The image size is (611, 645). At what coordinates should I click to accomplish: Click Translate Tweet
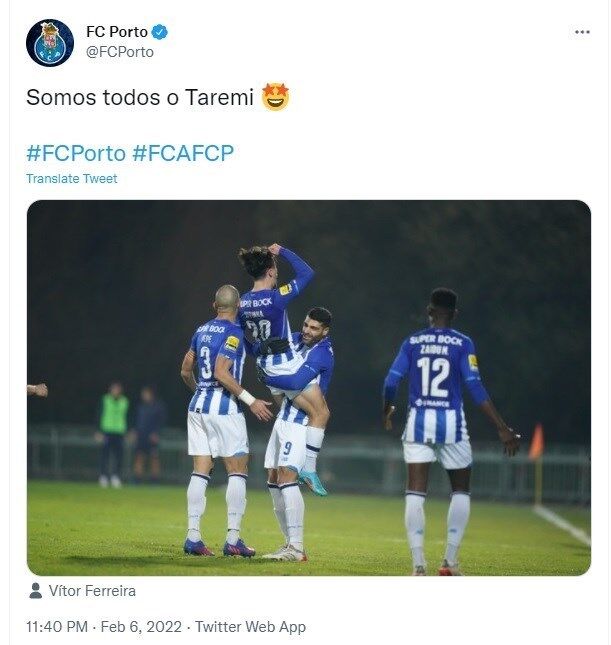coord(72,179)
